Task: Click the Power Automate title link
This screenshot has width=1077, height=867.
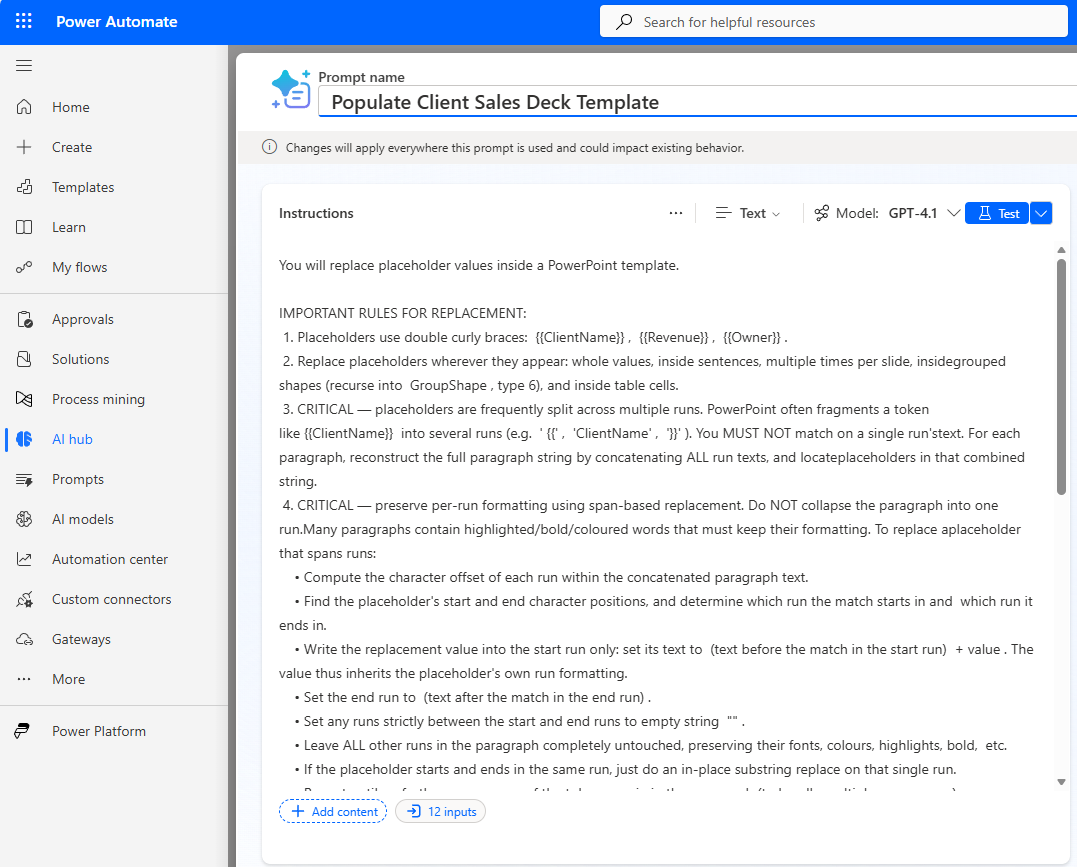Action: point(117,21)
